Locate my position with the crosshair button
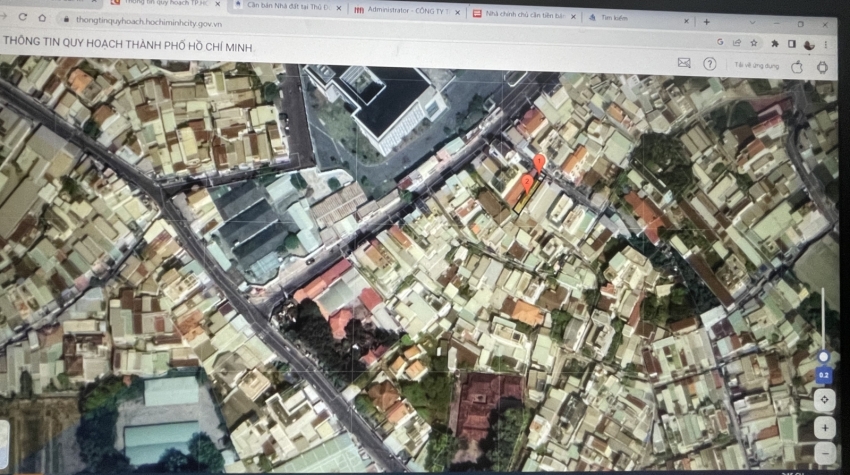 [825, 400]
